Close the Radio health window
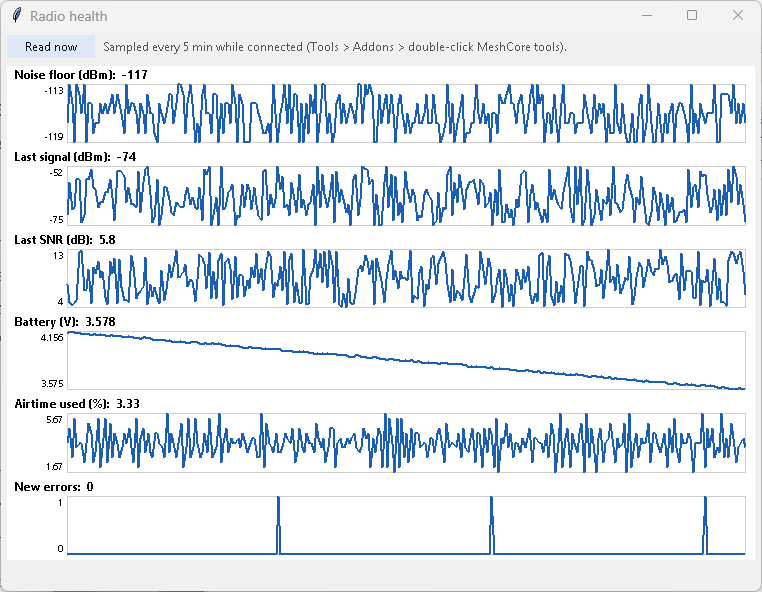This screenshot has width=762, height=592. (738, 16)
